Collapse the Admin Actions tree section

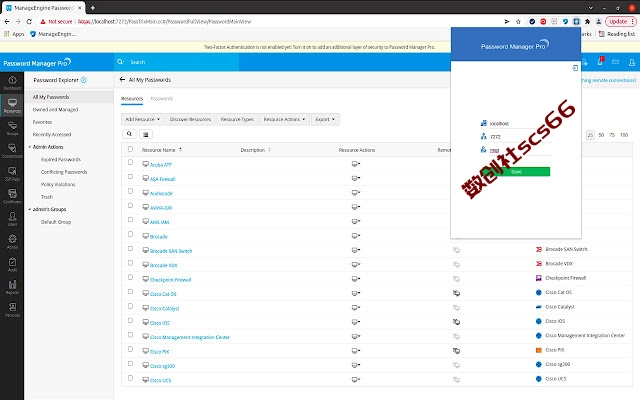coord(30,147)
